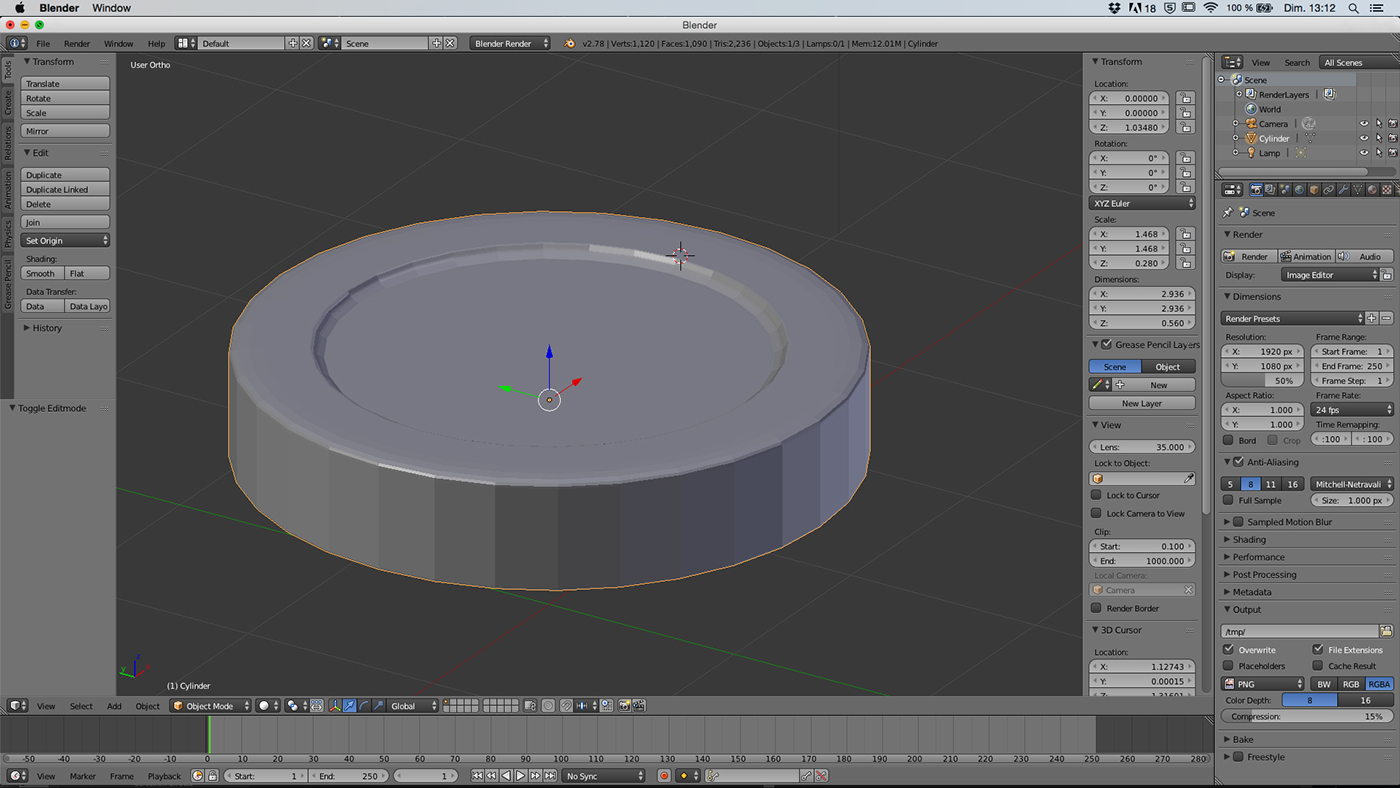The width and height of the screenshot is (1400, 788).
Task: Click the timeline auto-keyframe record button
Action: (x=664, y=776)
